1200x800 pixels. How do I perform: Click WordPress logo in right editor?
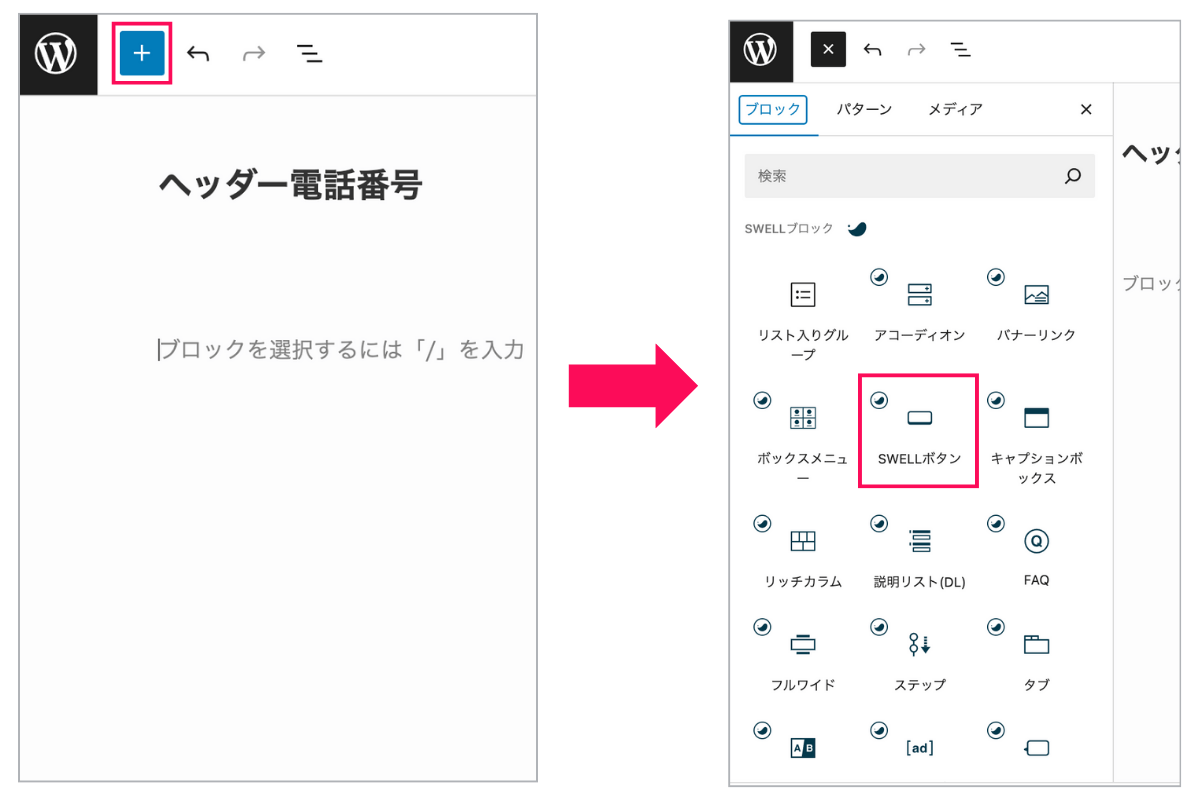[x=761, y=50]
